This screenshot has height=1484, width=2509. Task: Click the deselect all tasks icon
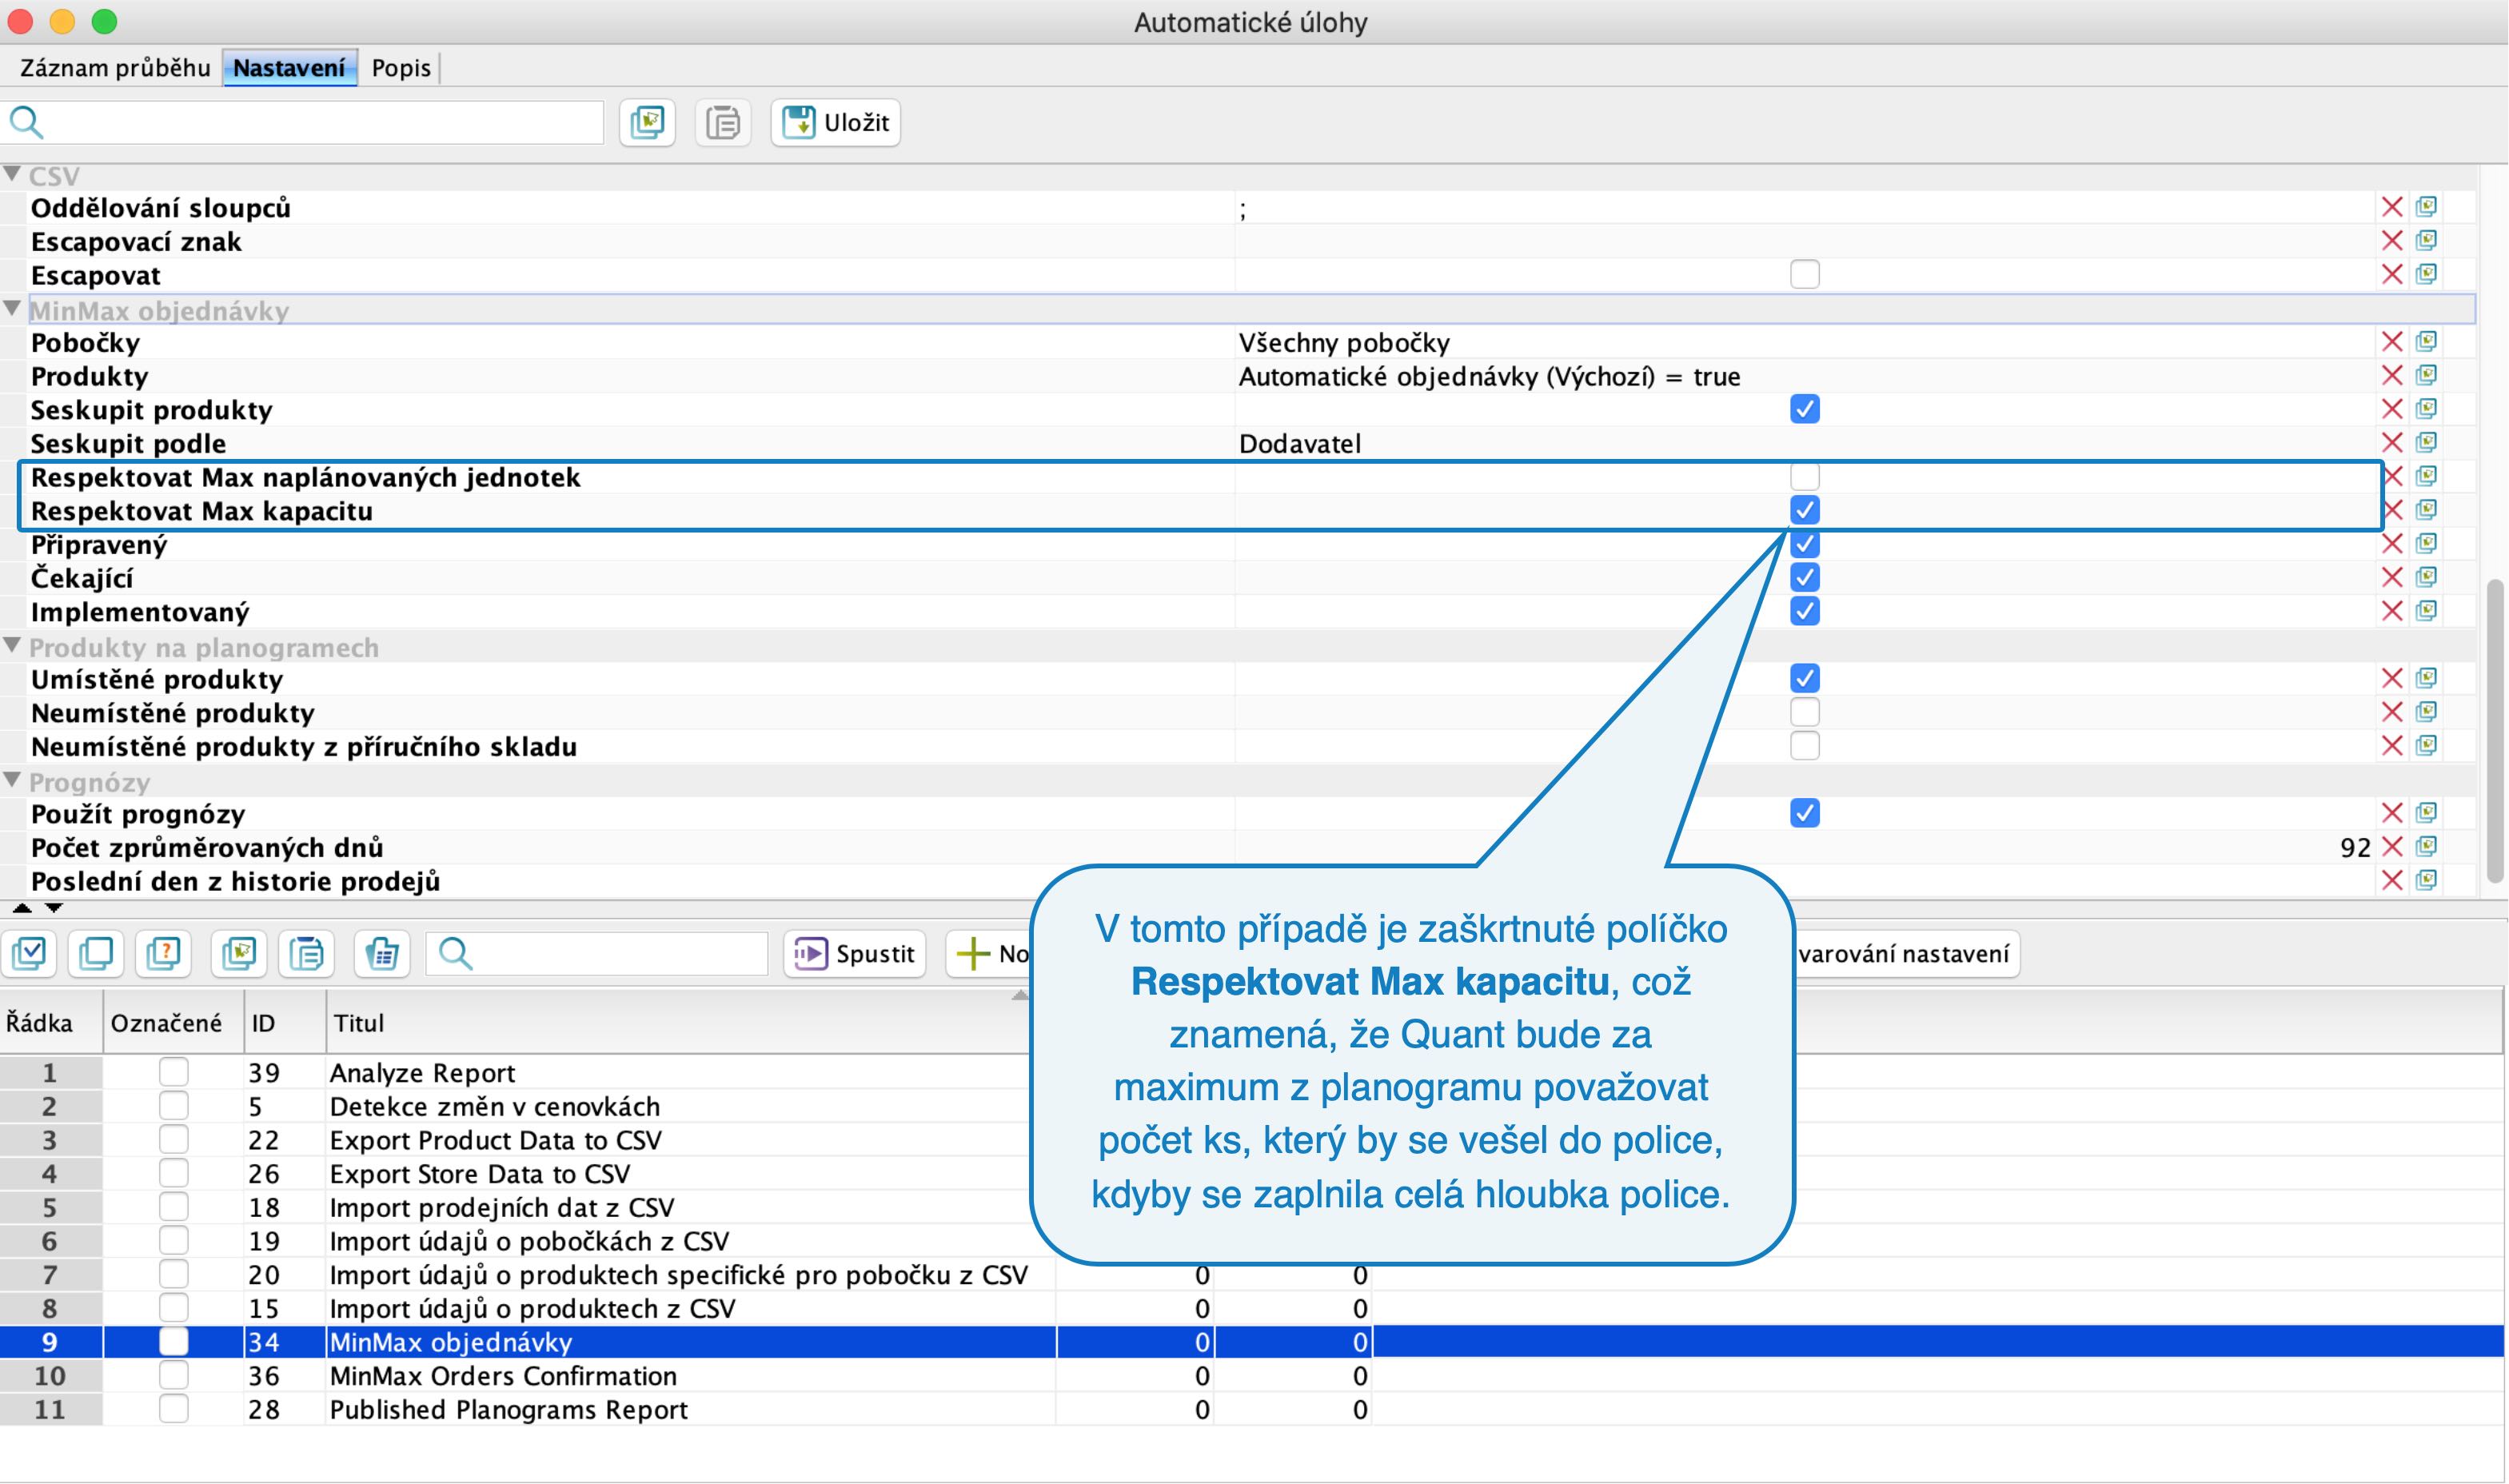click(x=96, y=953)
